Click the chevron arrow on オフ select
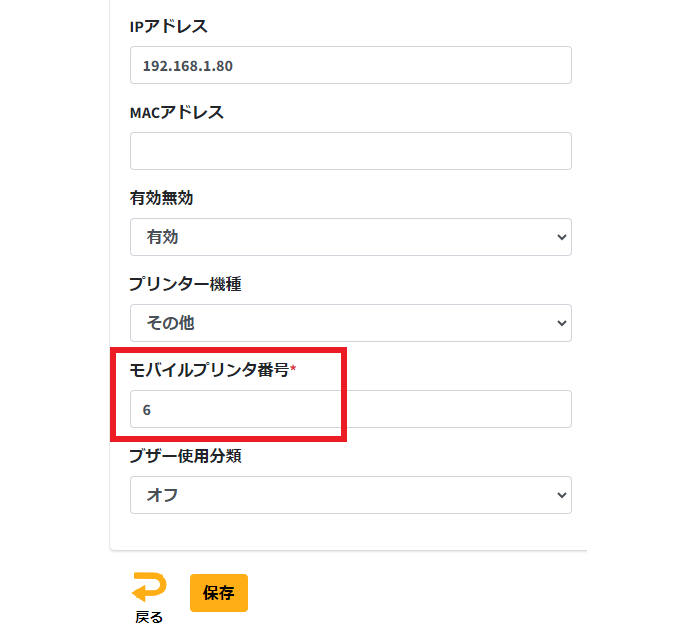 (559, 495)
